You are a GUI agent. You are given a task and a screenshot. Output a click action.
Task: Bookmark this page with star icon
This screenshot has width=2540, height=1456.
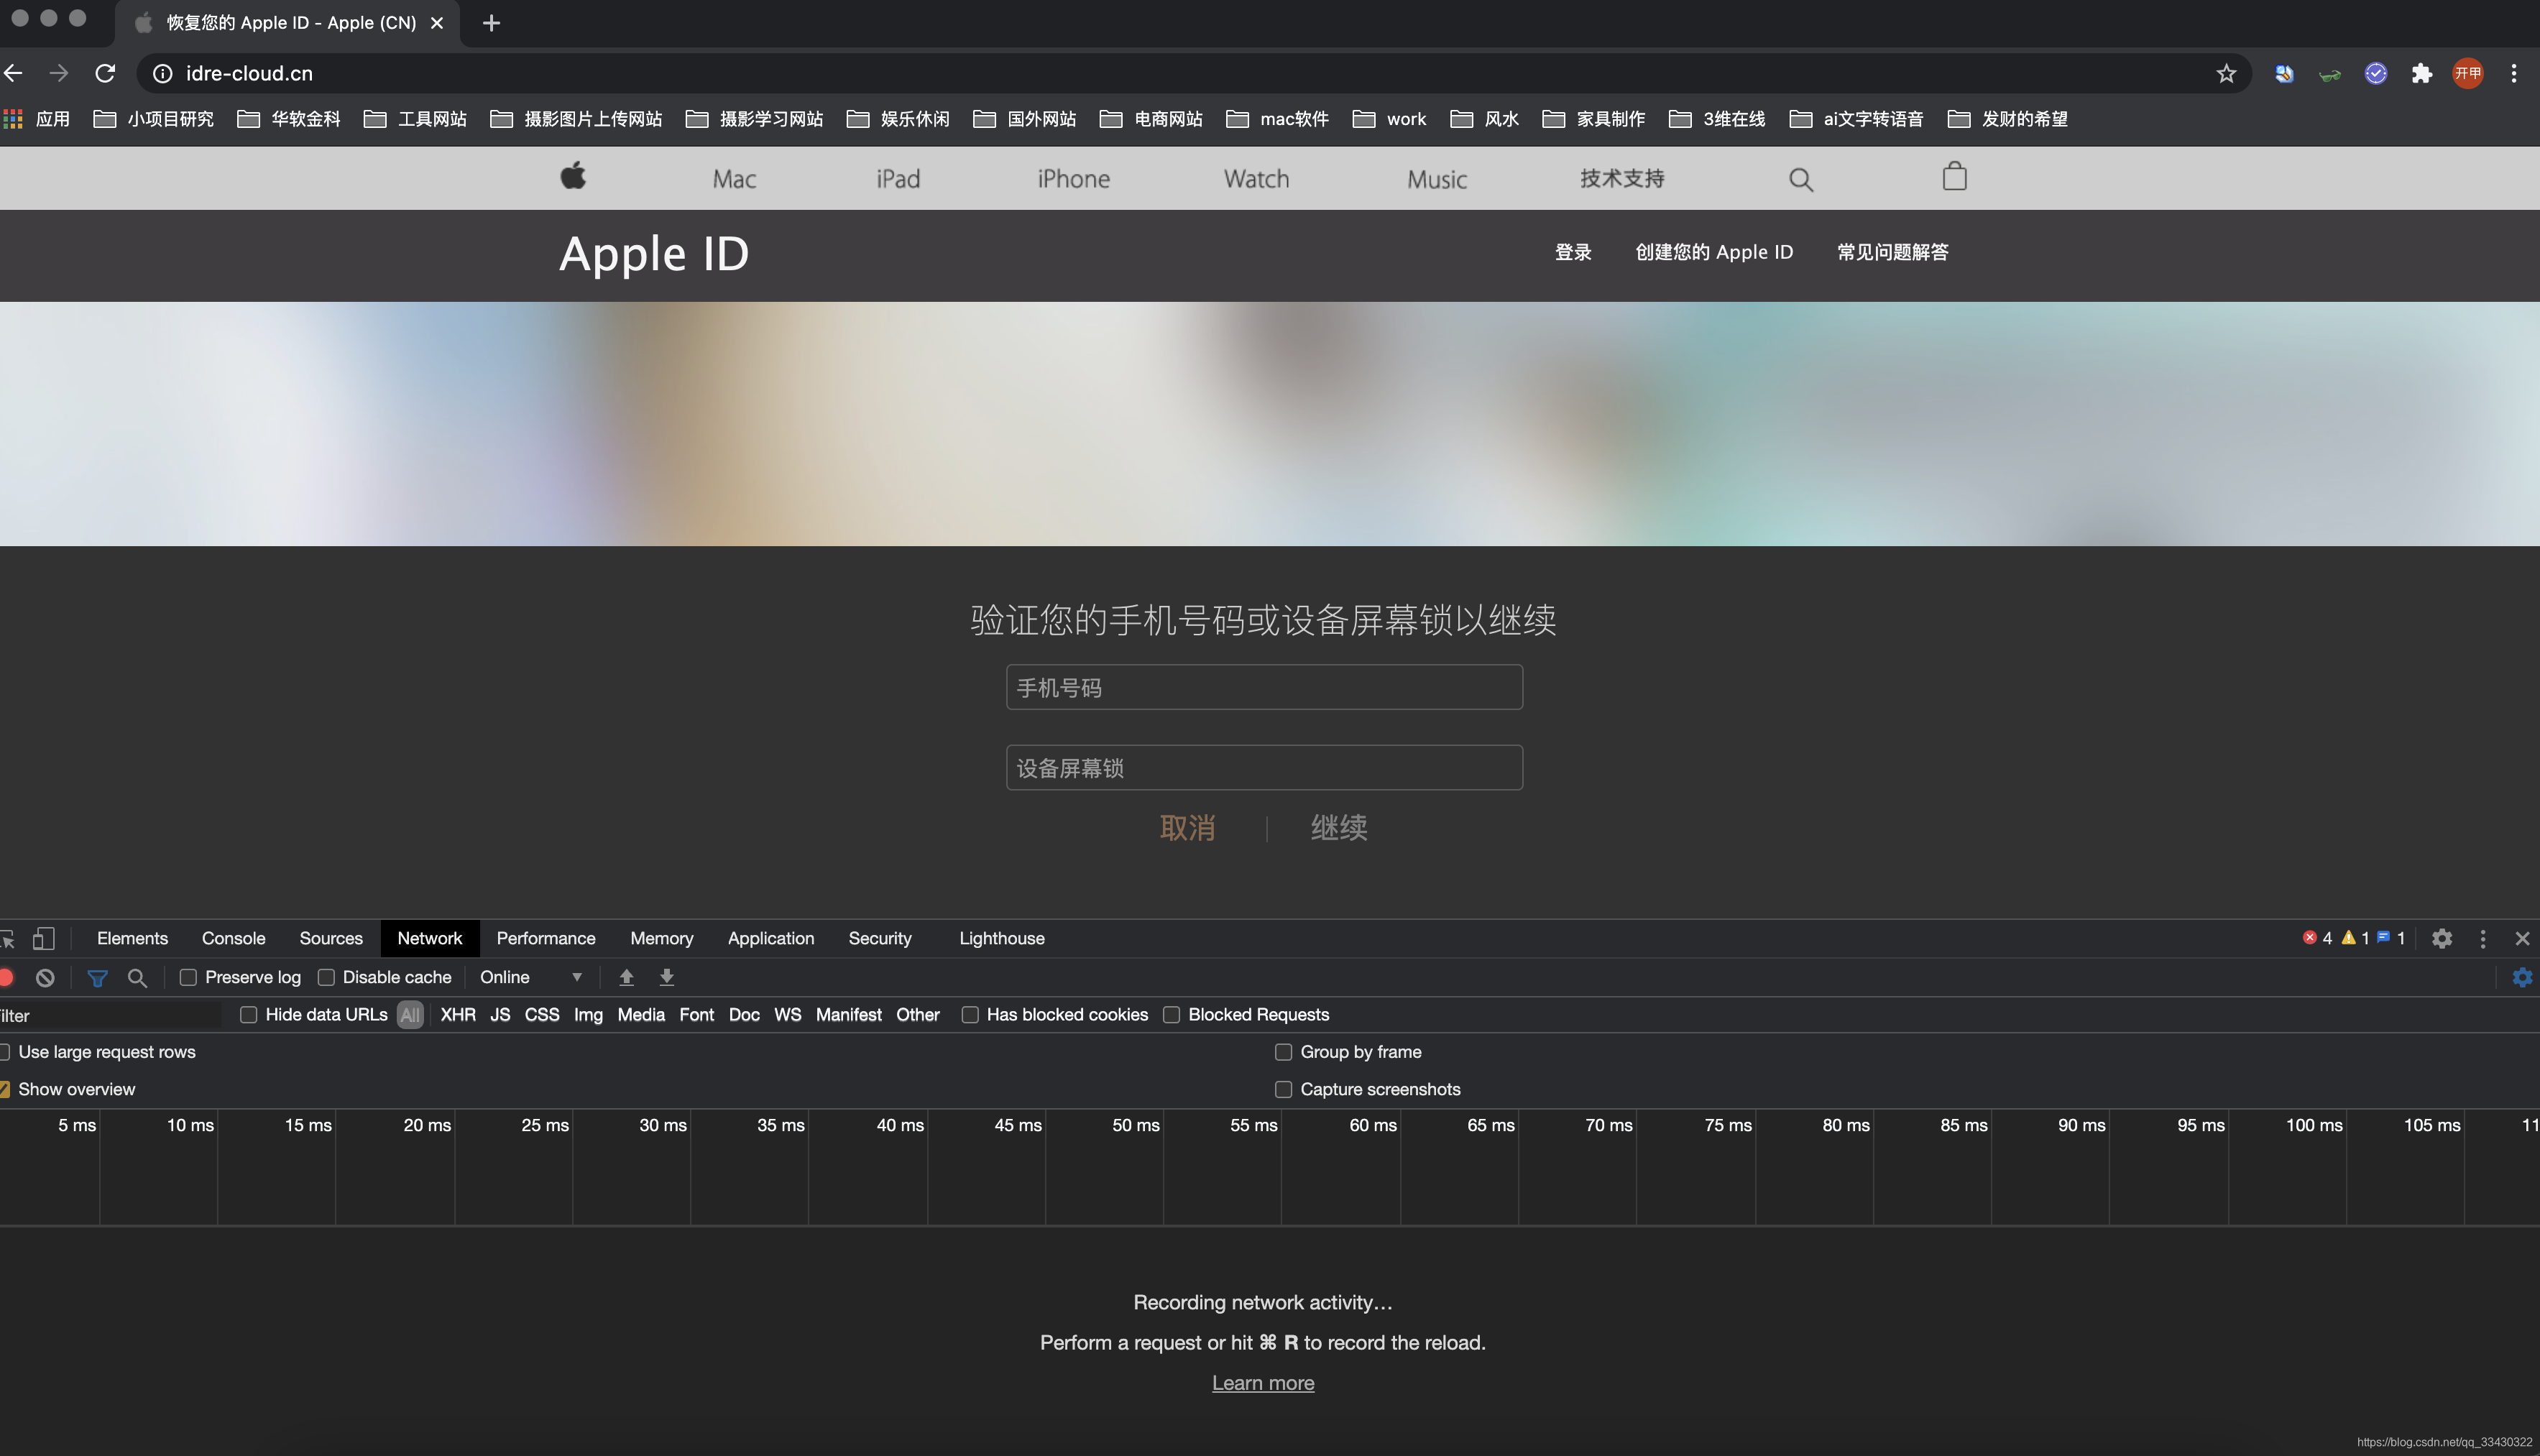tap(2225, 73)
